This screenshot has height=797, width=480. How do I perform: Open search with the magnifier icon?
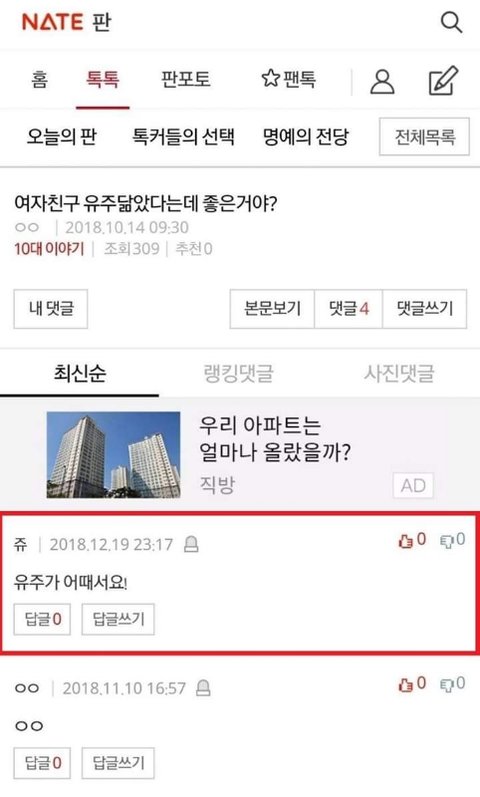(451, 22)
